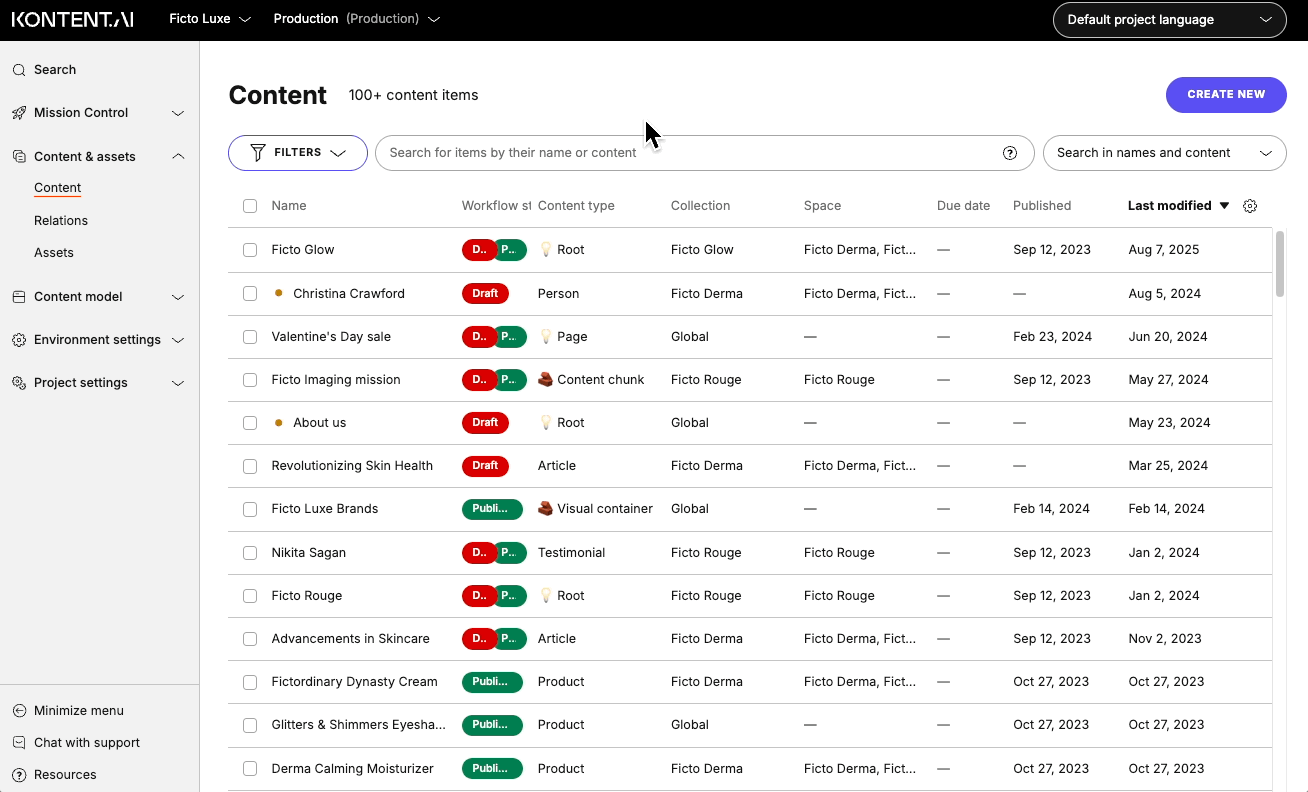The width and height of the screenshot is (1308, 792).
Task: Click the CREATE NEW button
Action: [1226, 94]
